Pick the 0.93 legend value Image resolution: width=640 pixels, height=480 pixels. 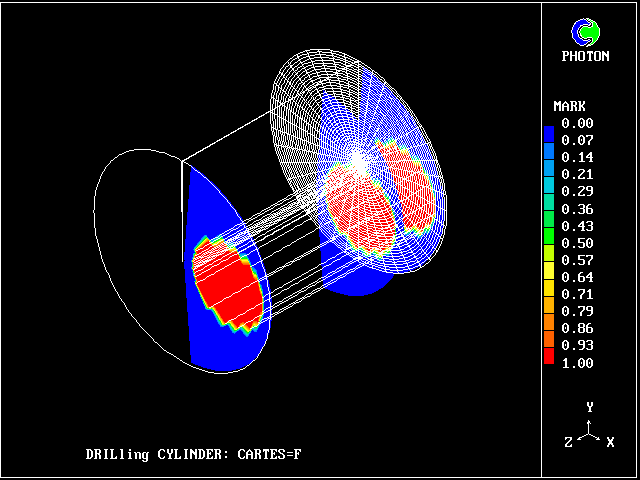(577, 346)
